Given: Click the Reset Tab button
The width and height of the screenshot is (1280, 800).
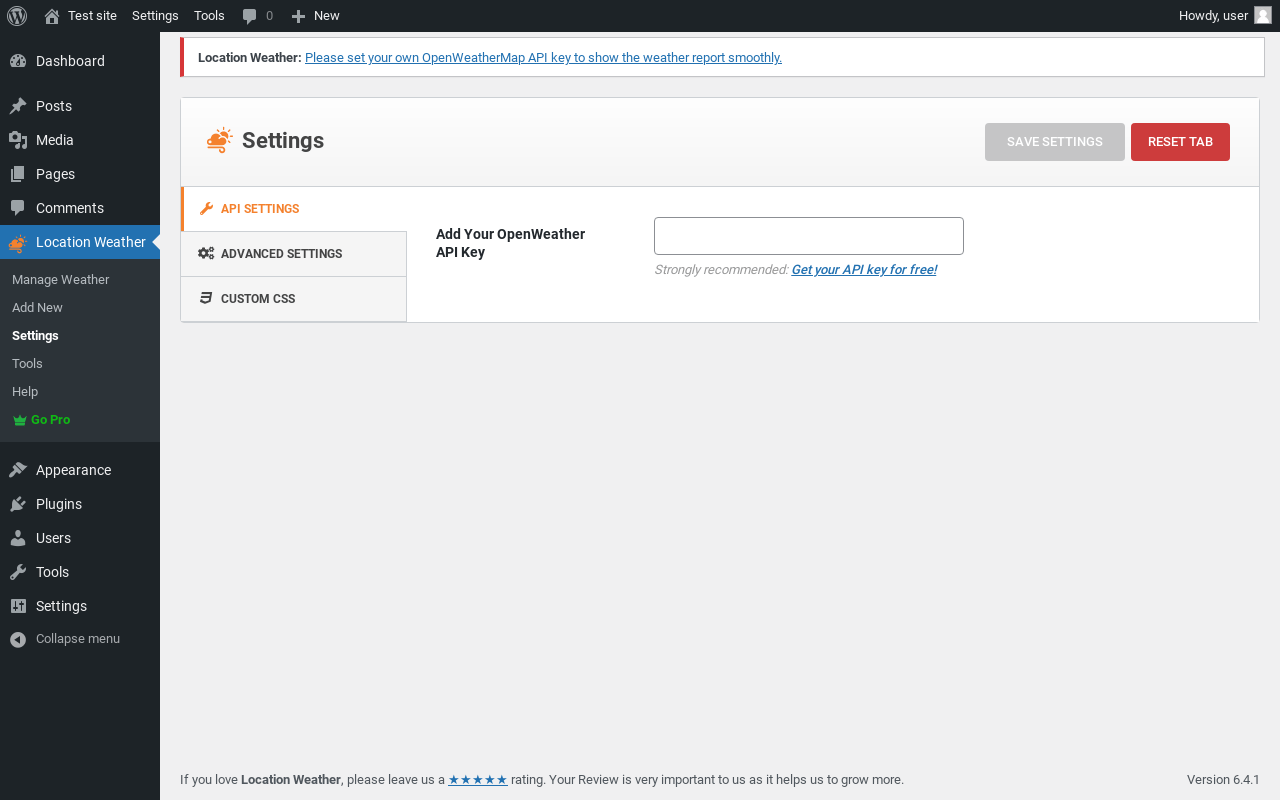Looking at the screenshot, I should pos(1180,142).
